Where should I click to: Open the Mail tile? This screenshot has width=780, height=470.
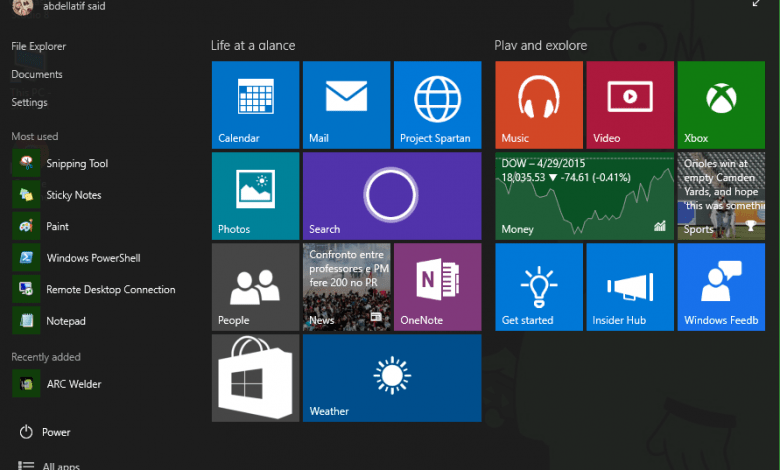click(346, 105)
